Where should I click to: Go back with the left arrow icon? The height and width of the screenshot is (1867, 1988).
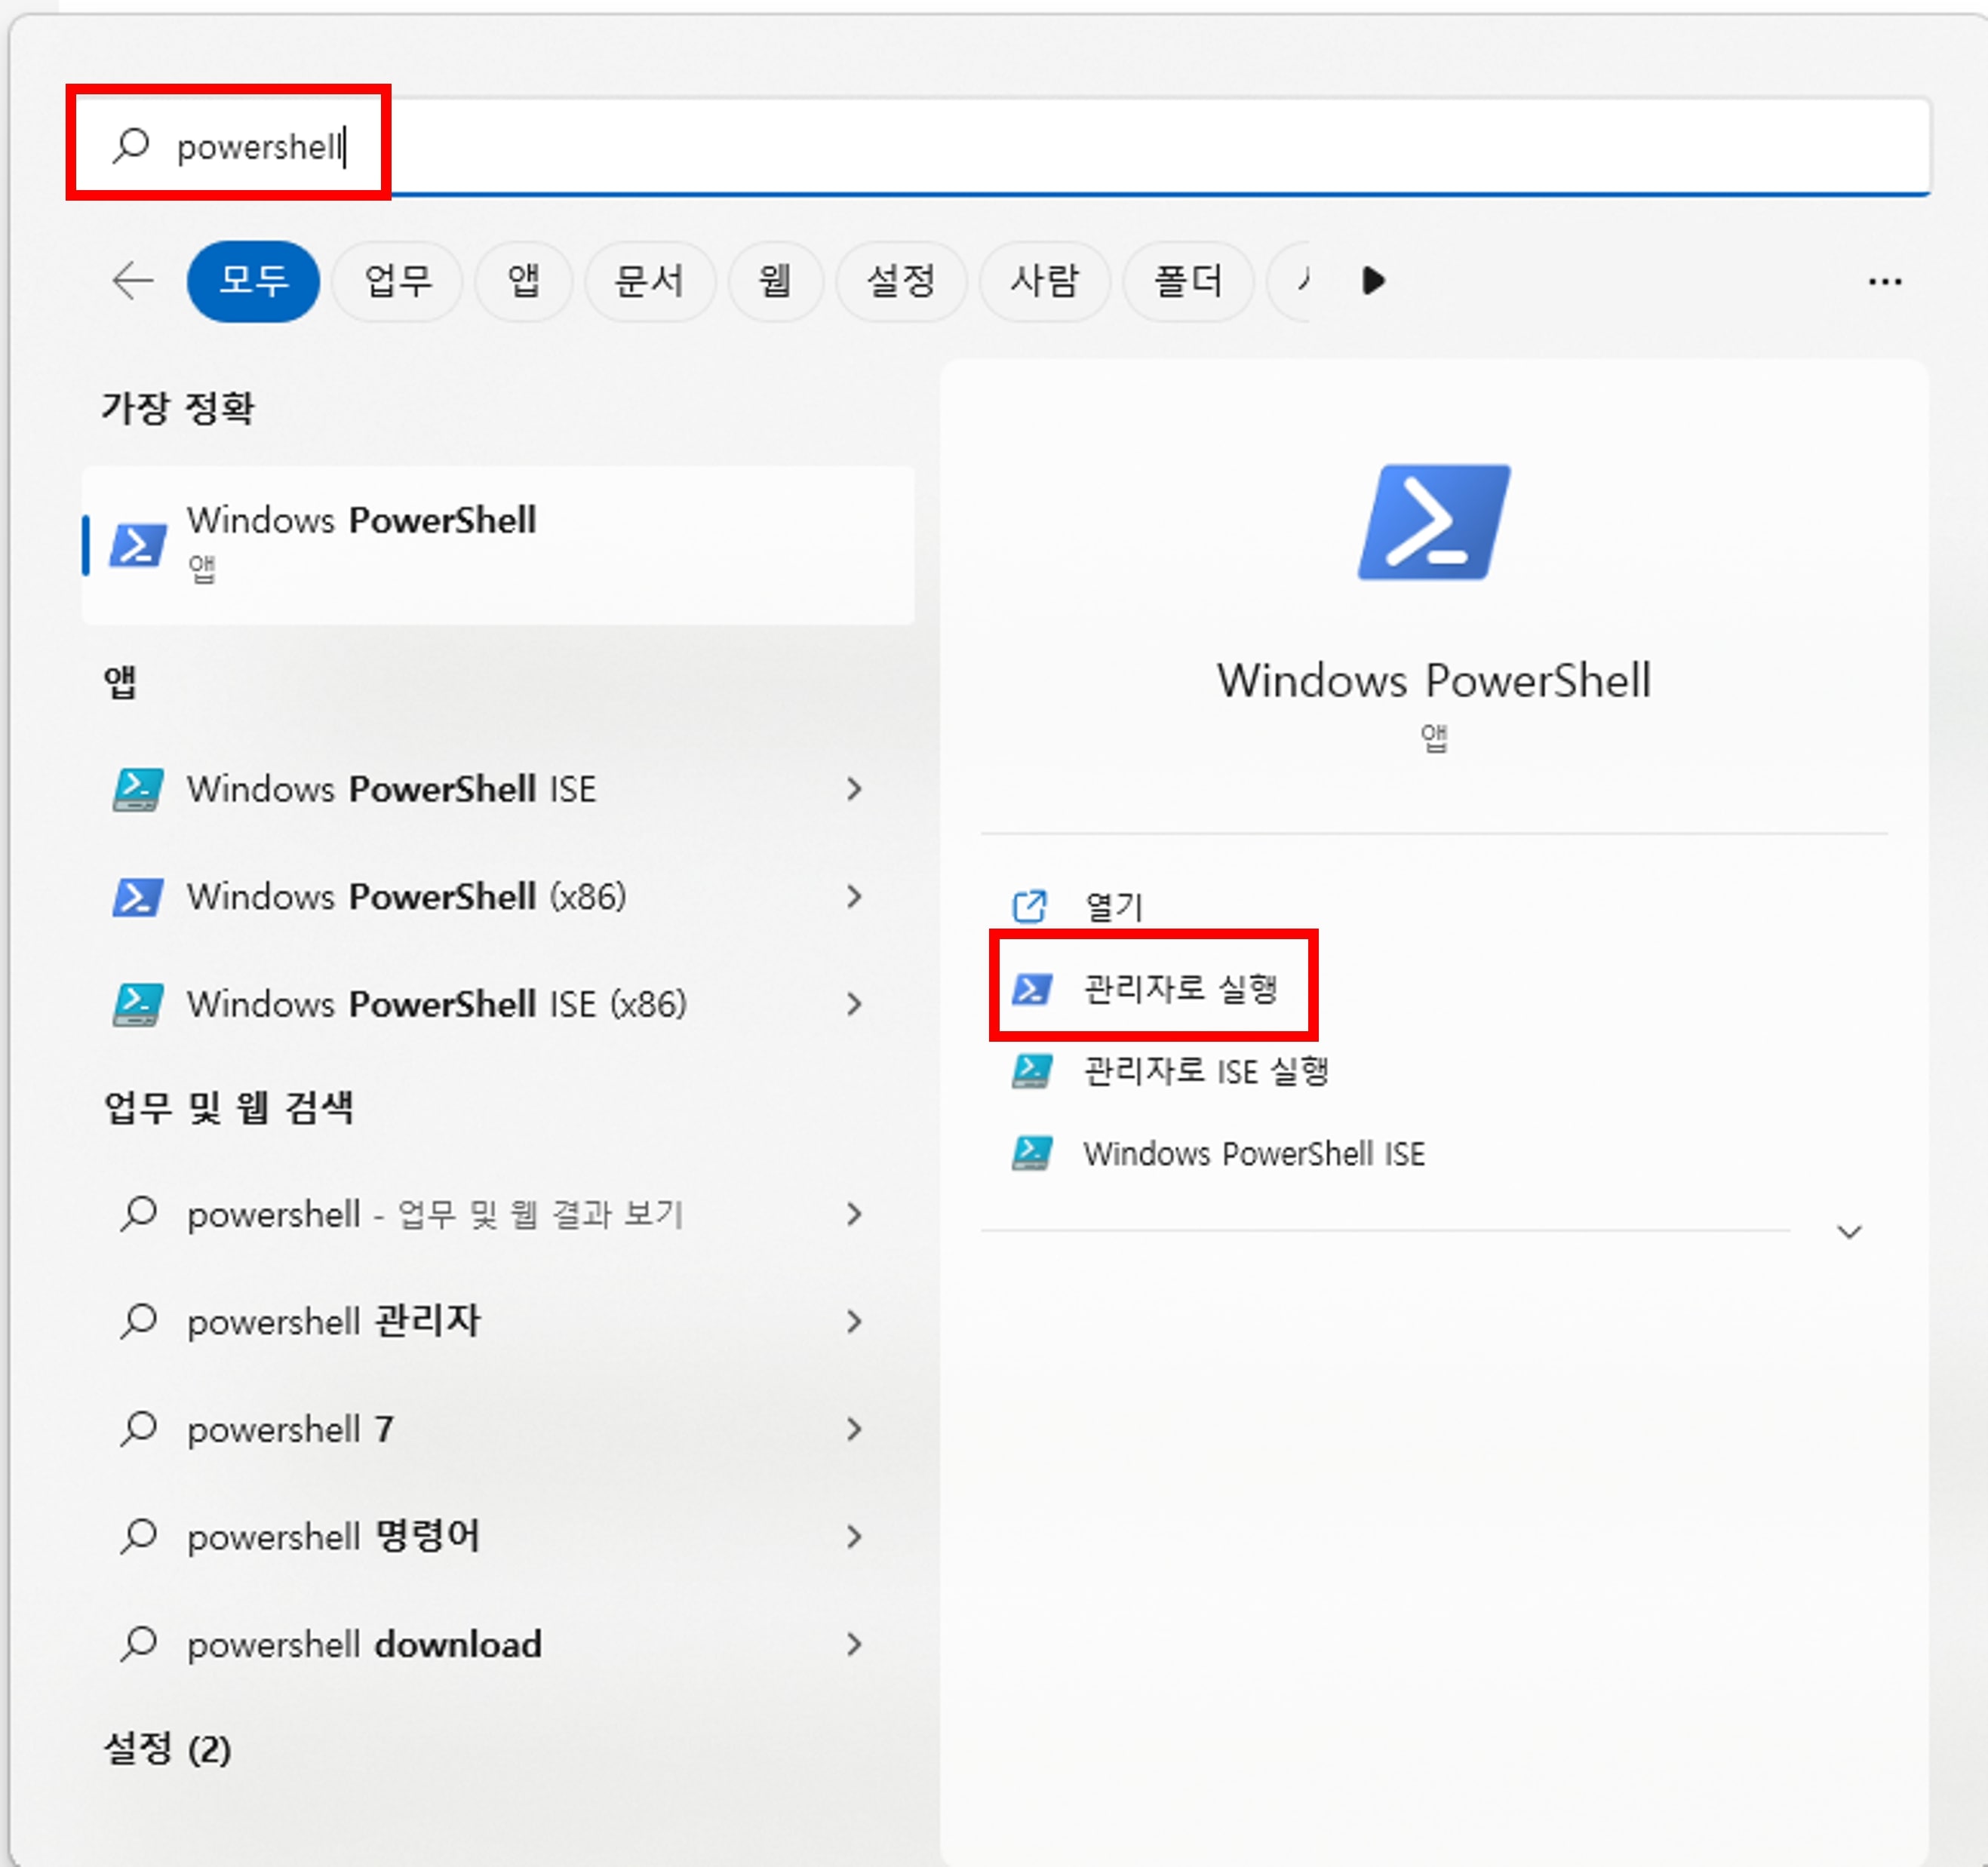[133, 281]
